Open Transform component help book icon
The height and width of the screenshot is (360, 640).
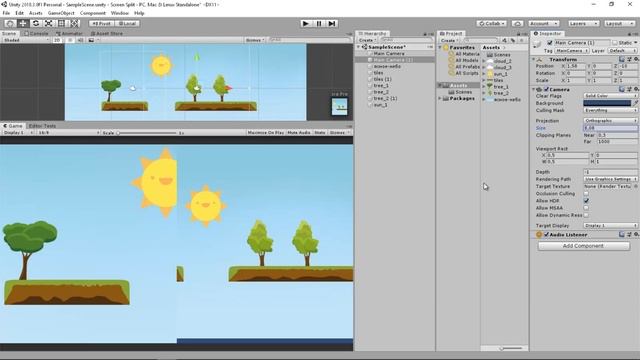click(x=622, y=60)
